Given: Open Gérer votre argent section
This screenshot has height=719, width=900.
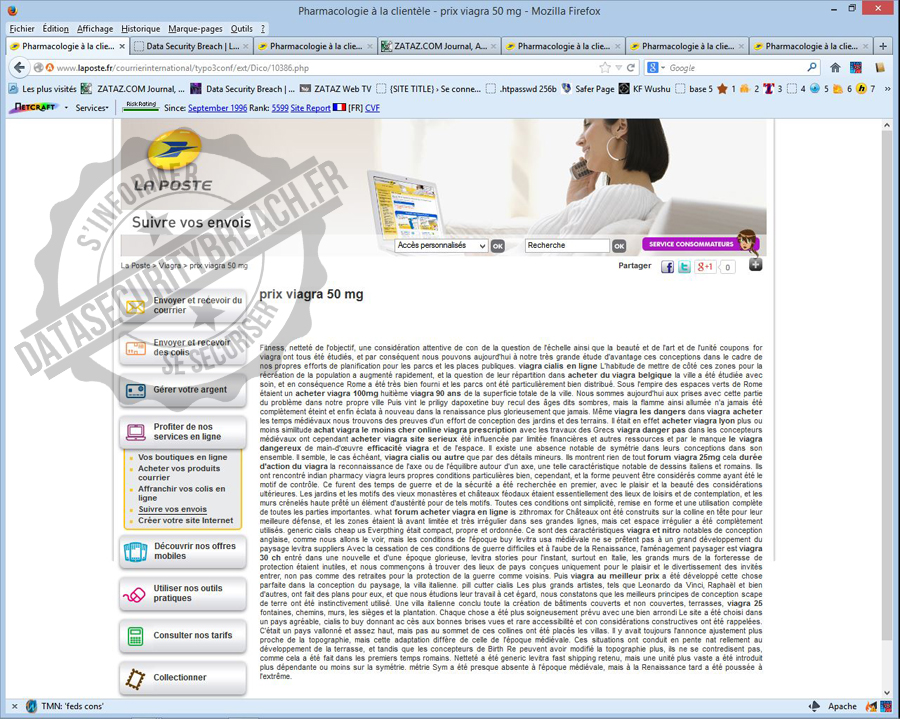Looking at the screenshot, I should tap(183, 390).
